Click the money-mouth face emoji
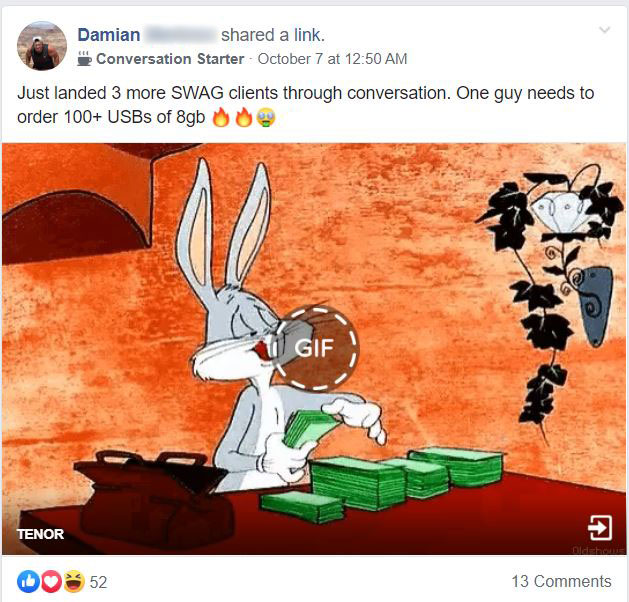 coord(266,118)
